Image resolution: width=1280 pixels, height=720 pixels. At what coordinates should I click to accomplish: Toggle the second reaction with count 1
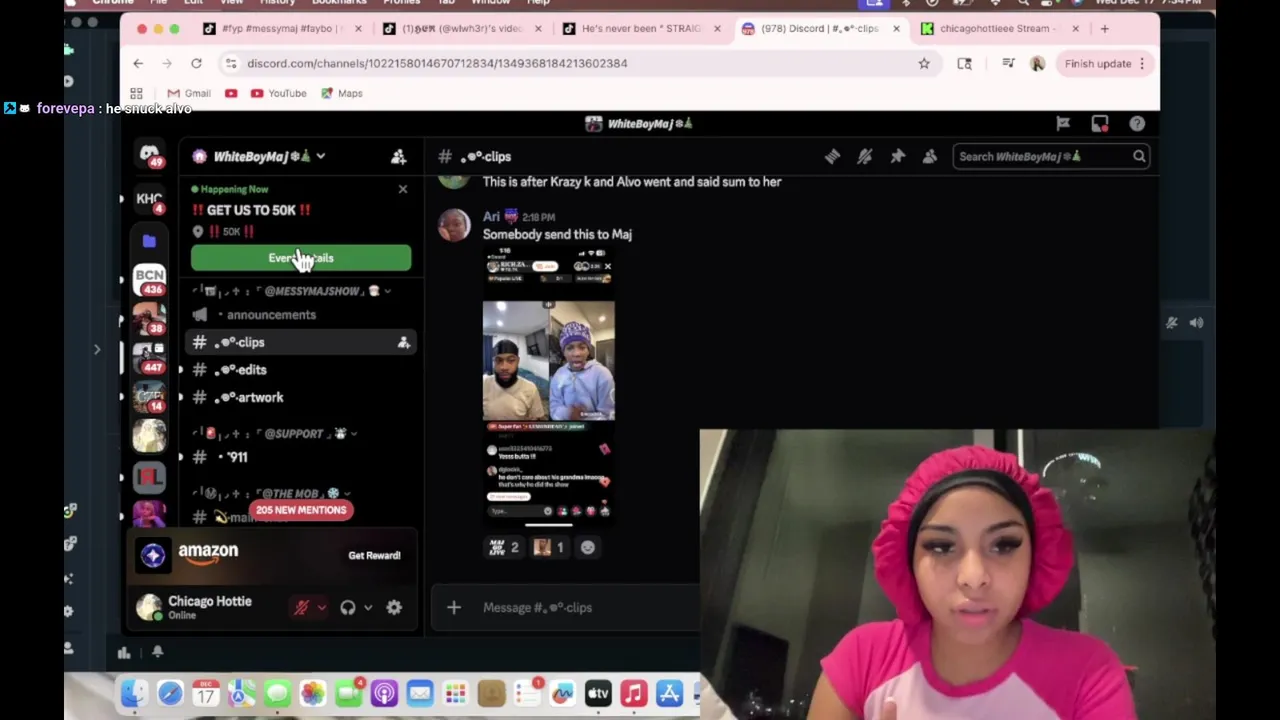point(549,547)
